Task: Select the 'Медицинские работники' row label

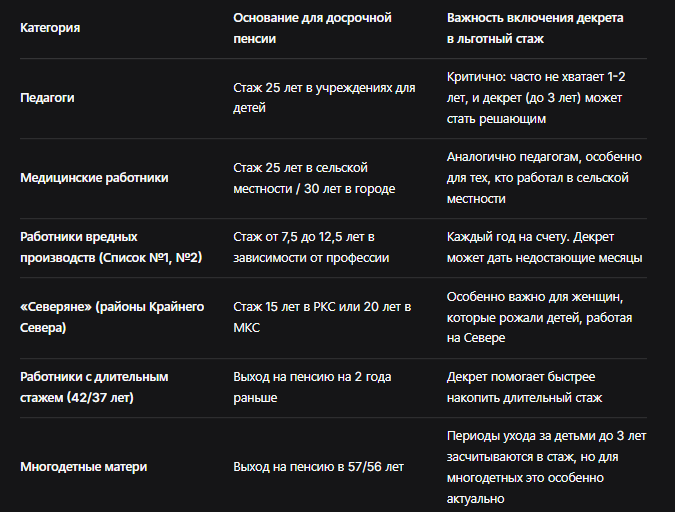Action: [94, 178]
